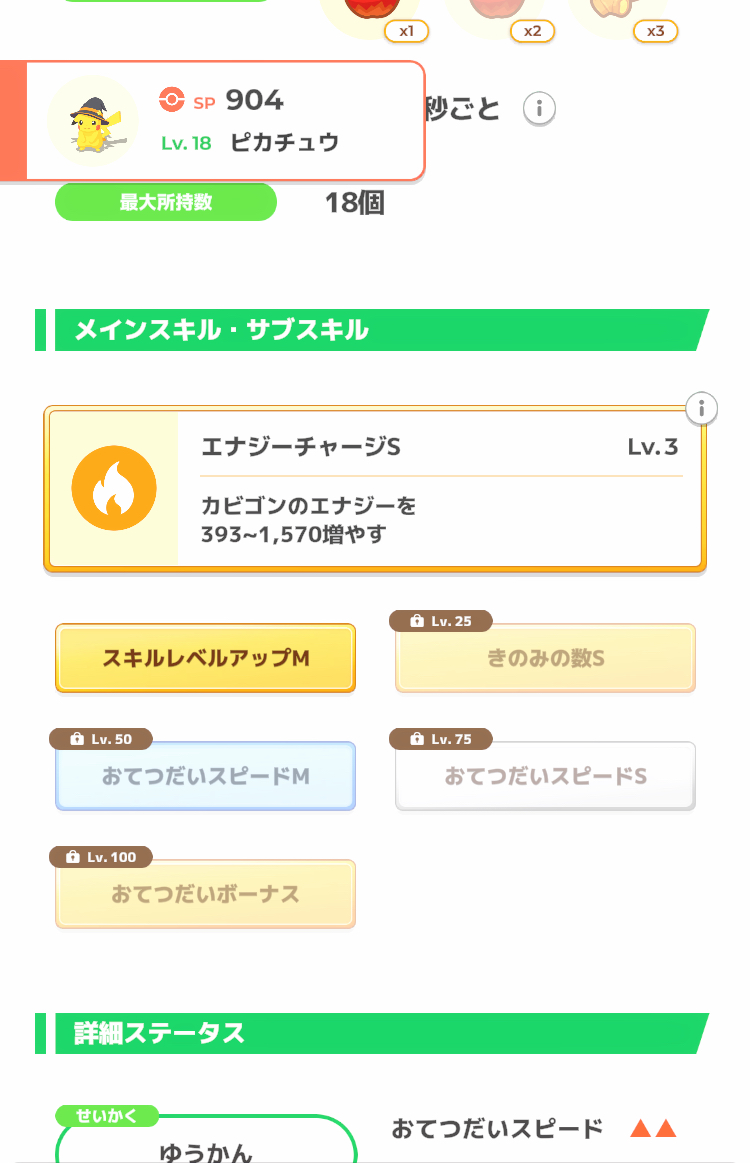Viewport: 750px width, 1163px height.
Task: Select the locked きのみの数S sub skill
Action: click(x=545, y=659)
